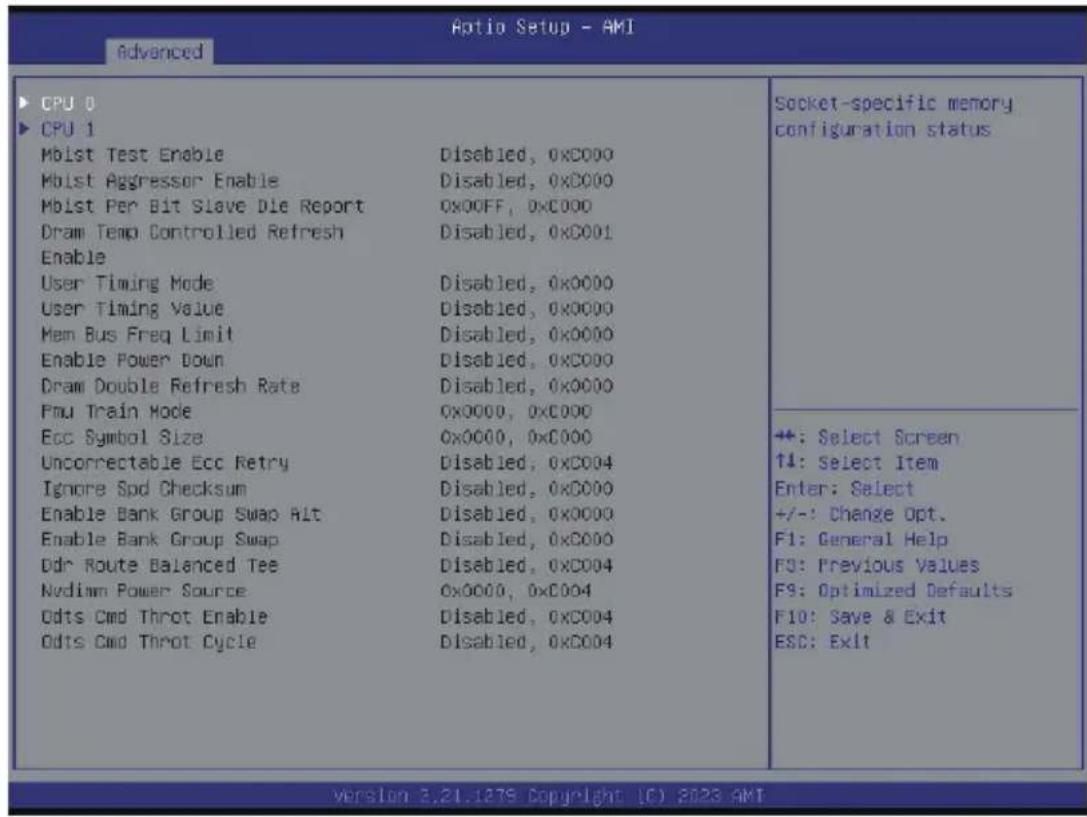Select Mbist Aggressor Enable label
This screenshot has width=1087, height=817.
(x=159, y=180)
